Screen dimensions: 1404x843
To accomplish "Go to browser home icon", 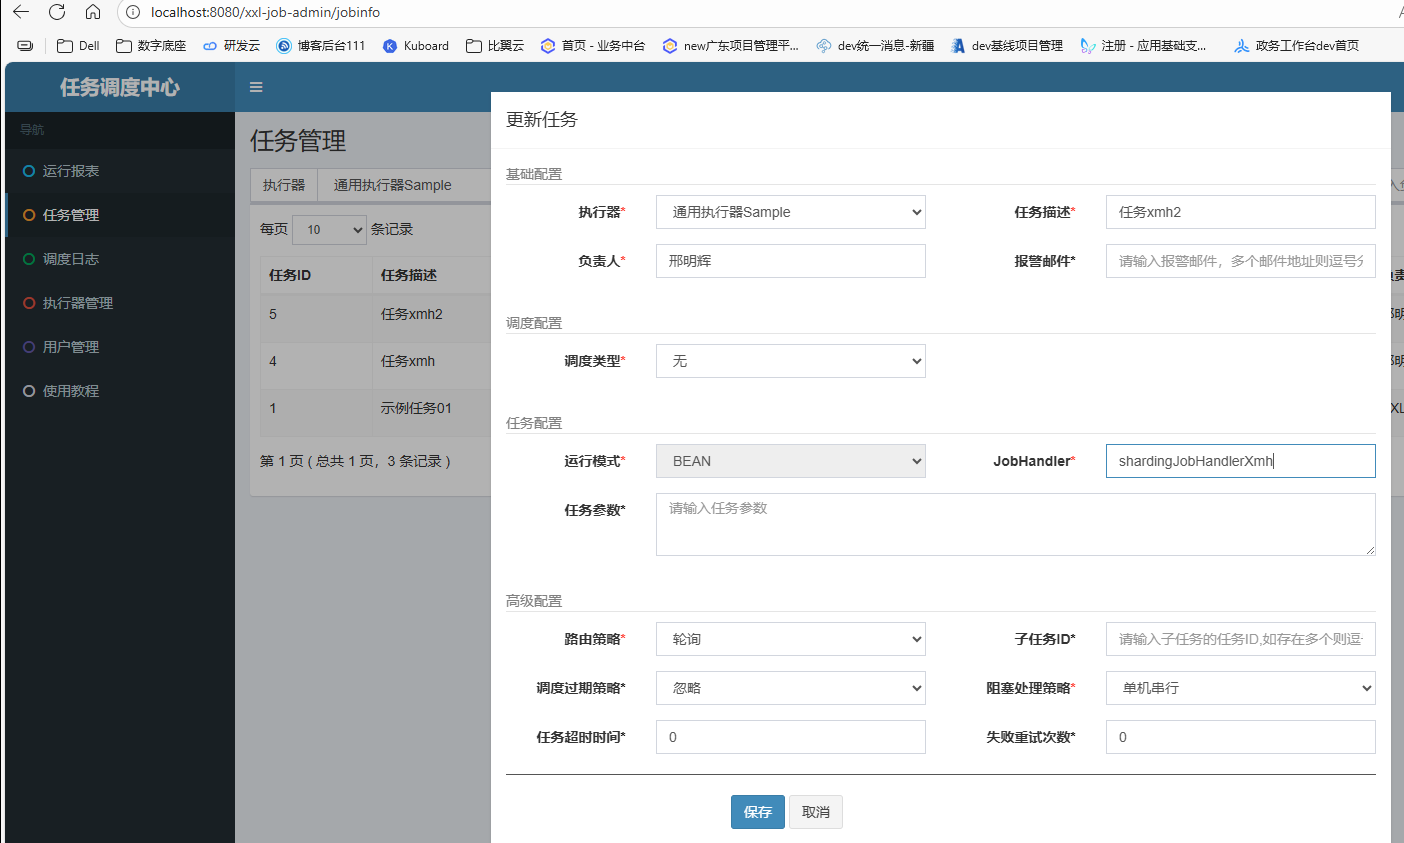I will coord(92,12).
